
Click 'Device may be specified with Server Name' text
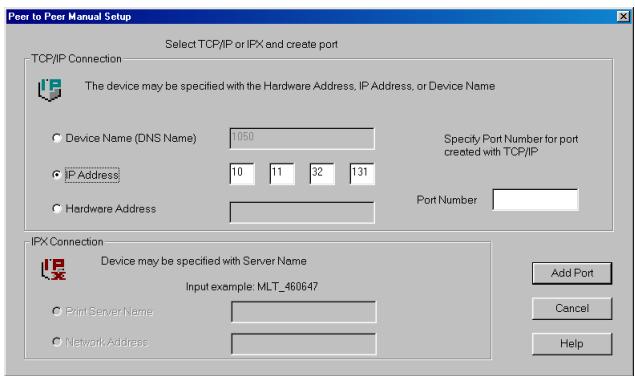(x=203, y=261)
